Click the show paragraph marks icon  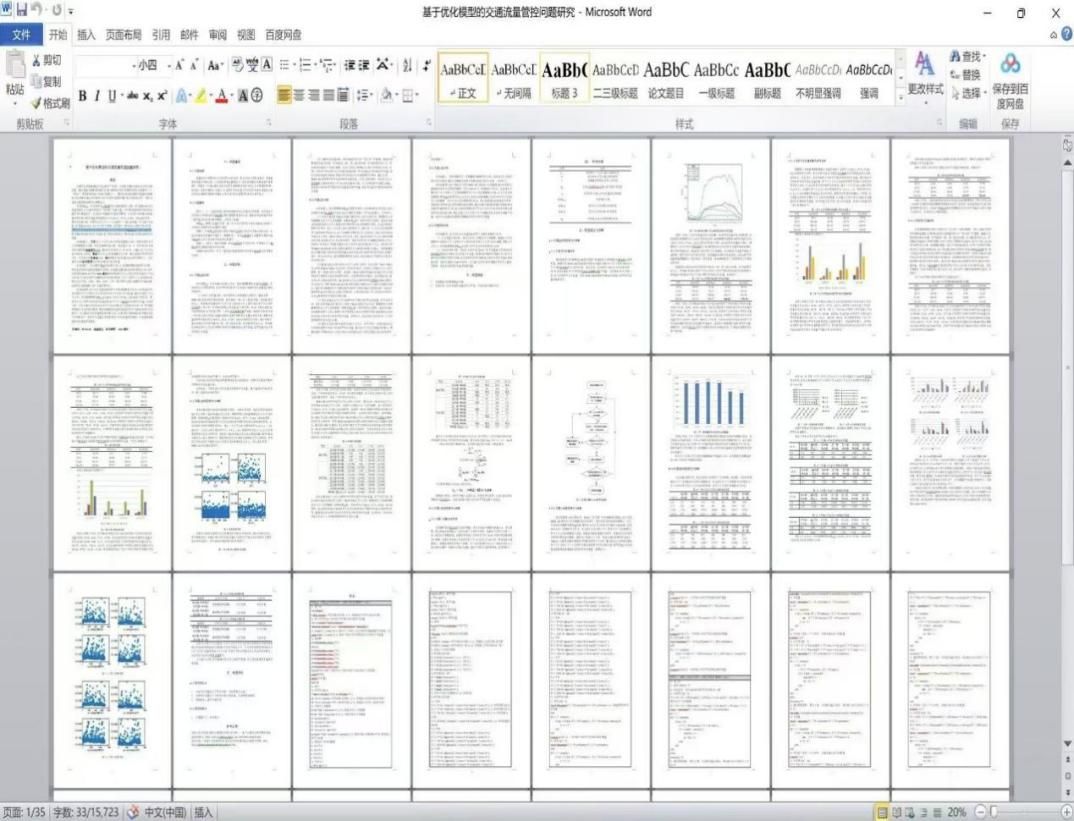pos(426,65)
